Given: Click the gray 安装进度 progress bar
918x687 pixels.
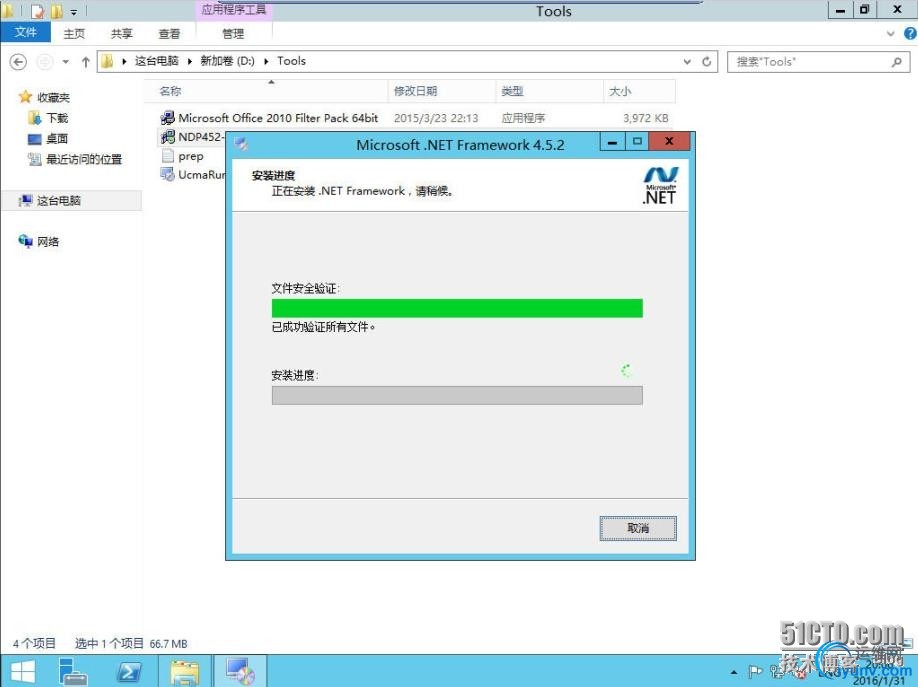Looking at the screenshot, I should [457, 395].
